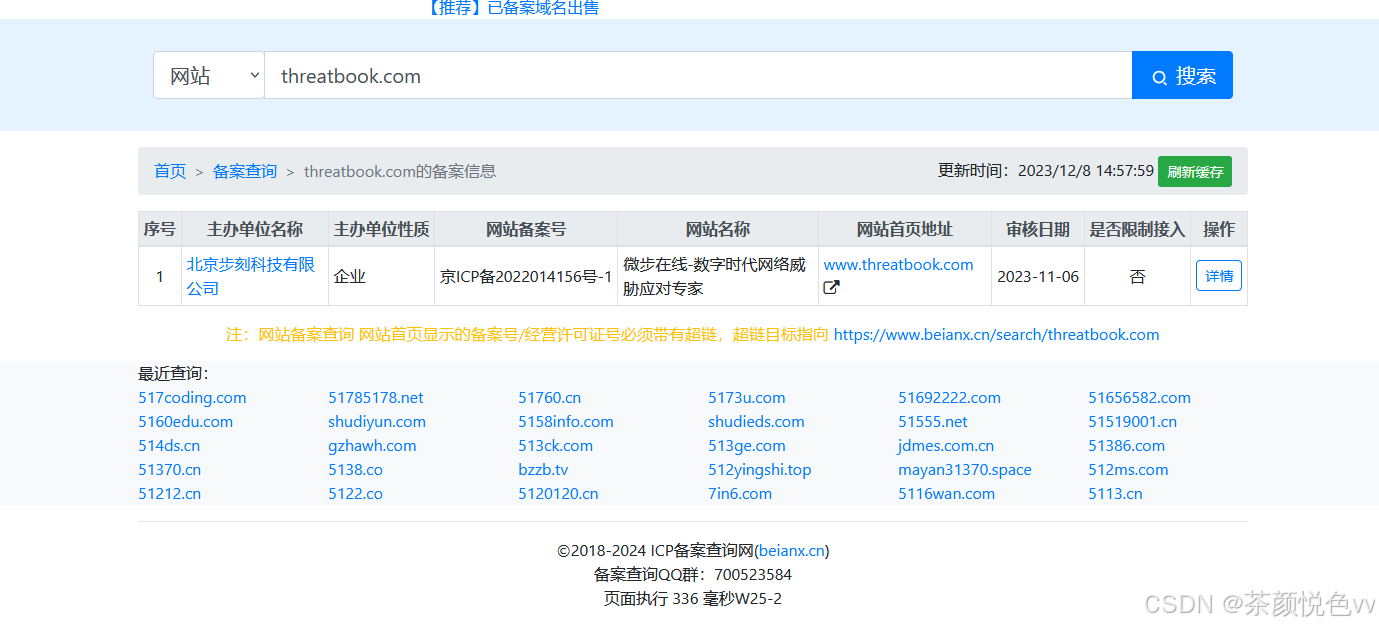Screen dimensions: 1379x627
Task: Open the beianx.cn footer link
Action: point(792,551)
